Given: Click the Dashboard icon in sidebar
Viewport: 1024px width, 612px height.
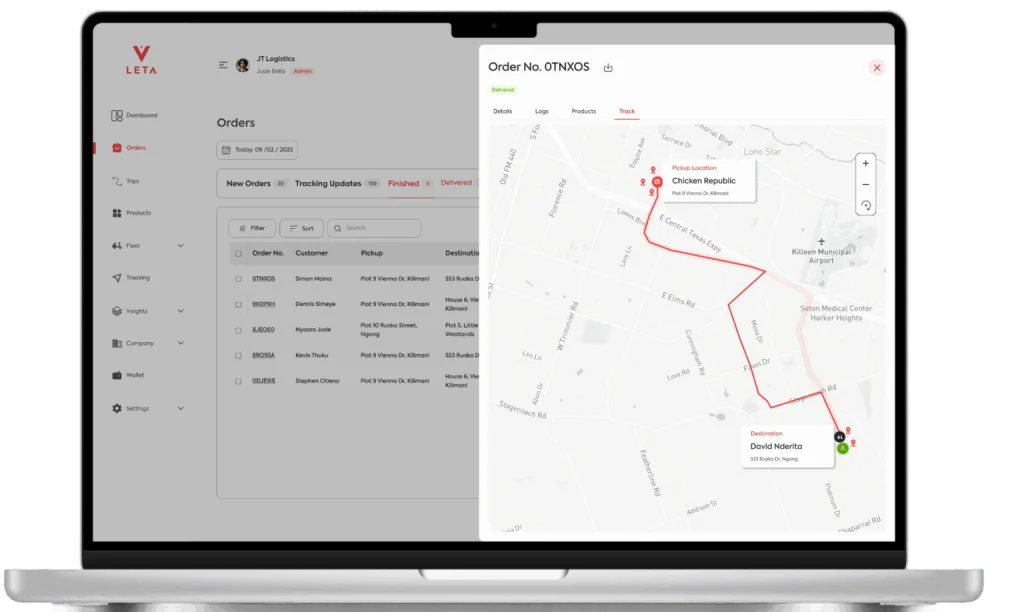Looking at the screenshot, I should click(x=117, y=116).
